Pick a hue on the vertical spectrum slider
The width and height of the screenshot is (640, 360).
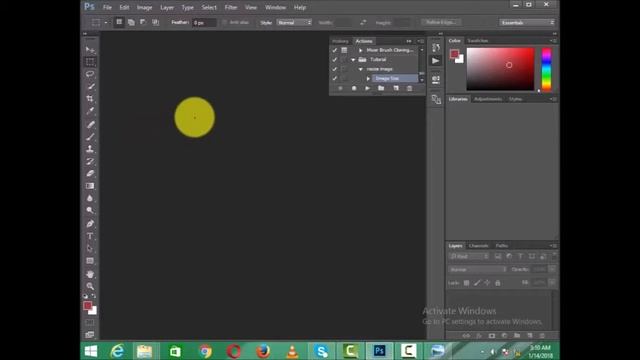tap(547, 69)
